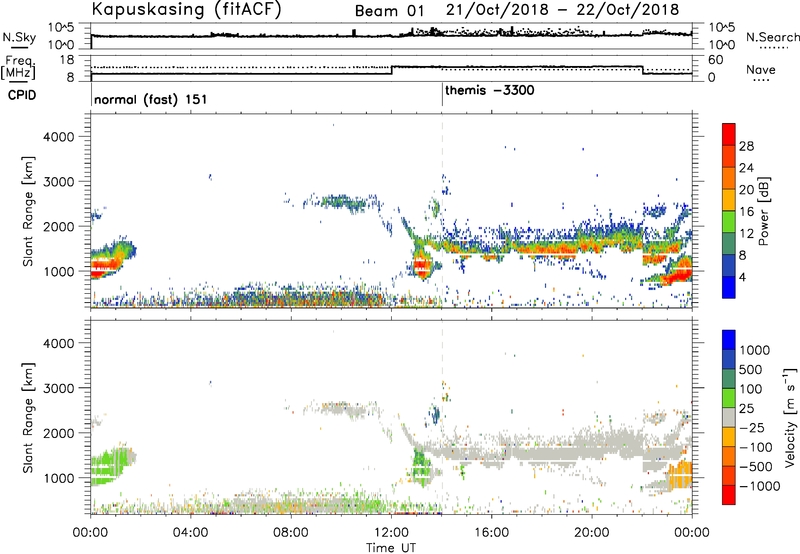Click the '4000' range tick on the power panel
Image resolution: width=800 pixels, height=554 pixels.
tap(59, 137)
